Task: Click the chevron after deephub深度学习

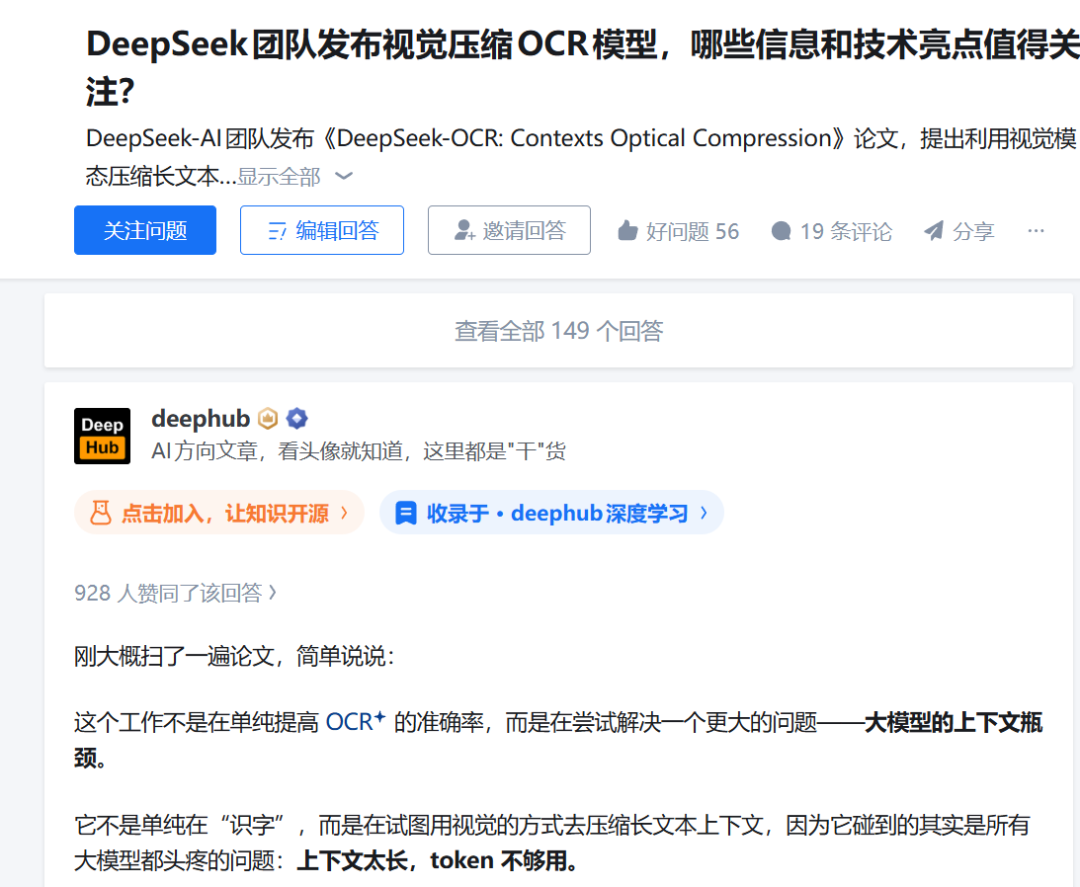Action: tap(703, 512)
